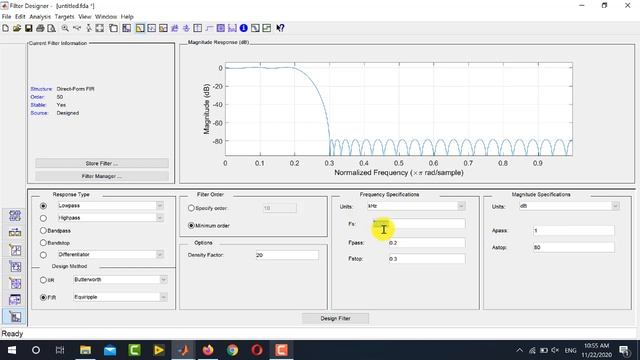Display the Phase Delay response
640x360 pixels.
point(186,28)
